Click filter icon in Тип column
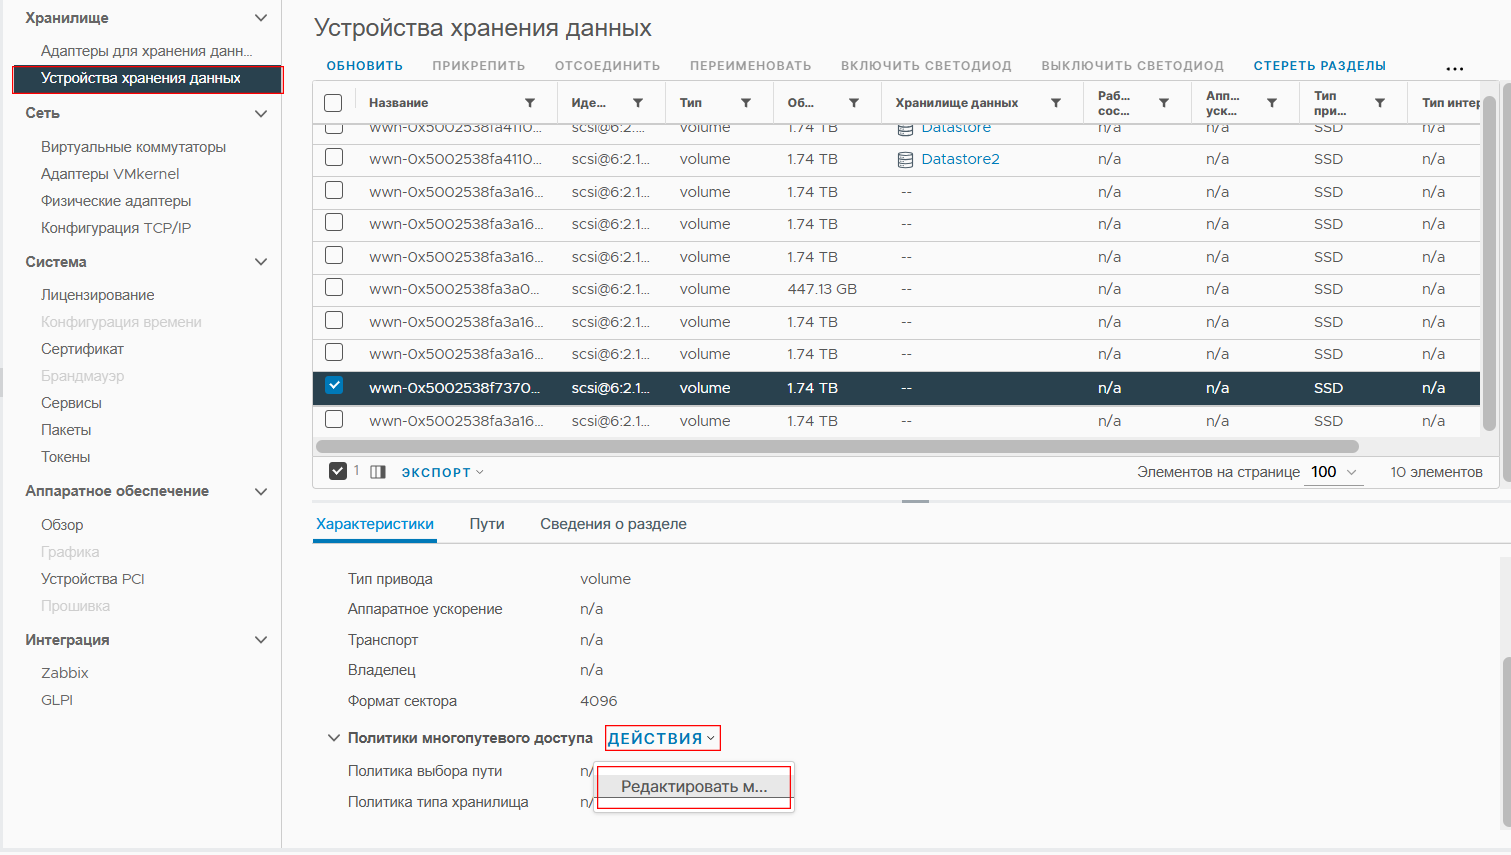The height and width of the screenshot is (855, 1511). [746, 103]
